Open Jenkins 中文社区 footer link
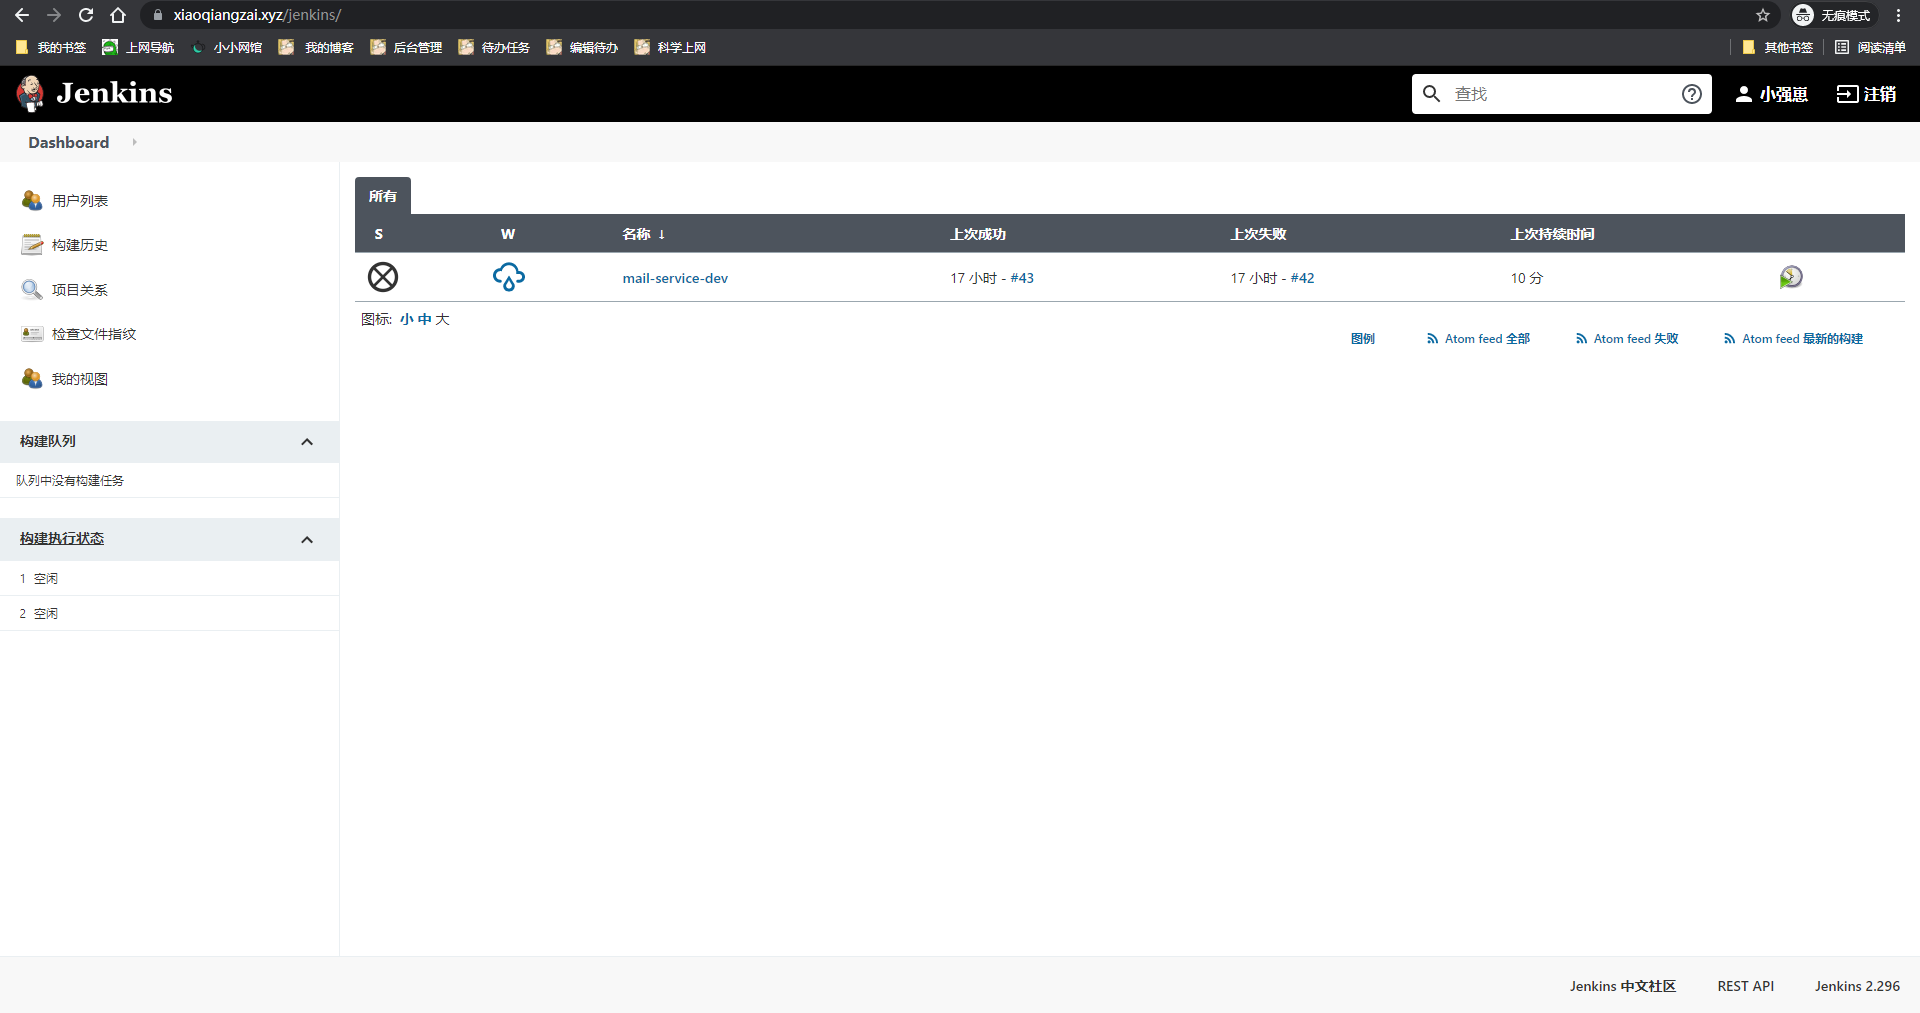Image resolution: width=1920 pixels, height=1013 pixels. point(1623,986)
